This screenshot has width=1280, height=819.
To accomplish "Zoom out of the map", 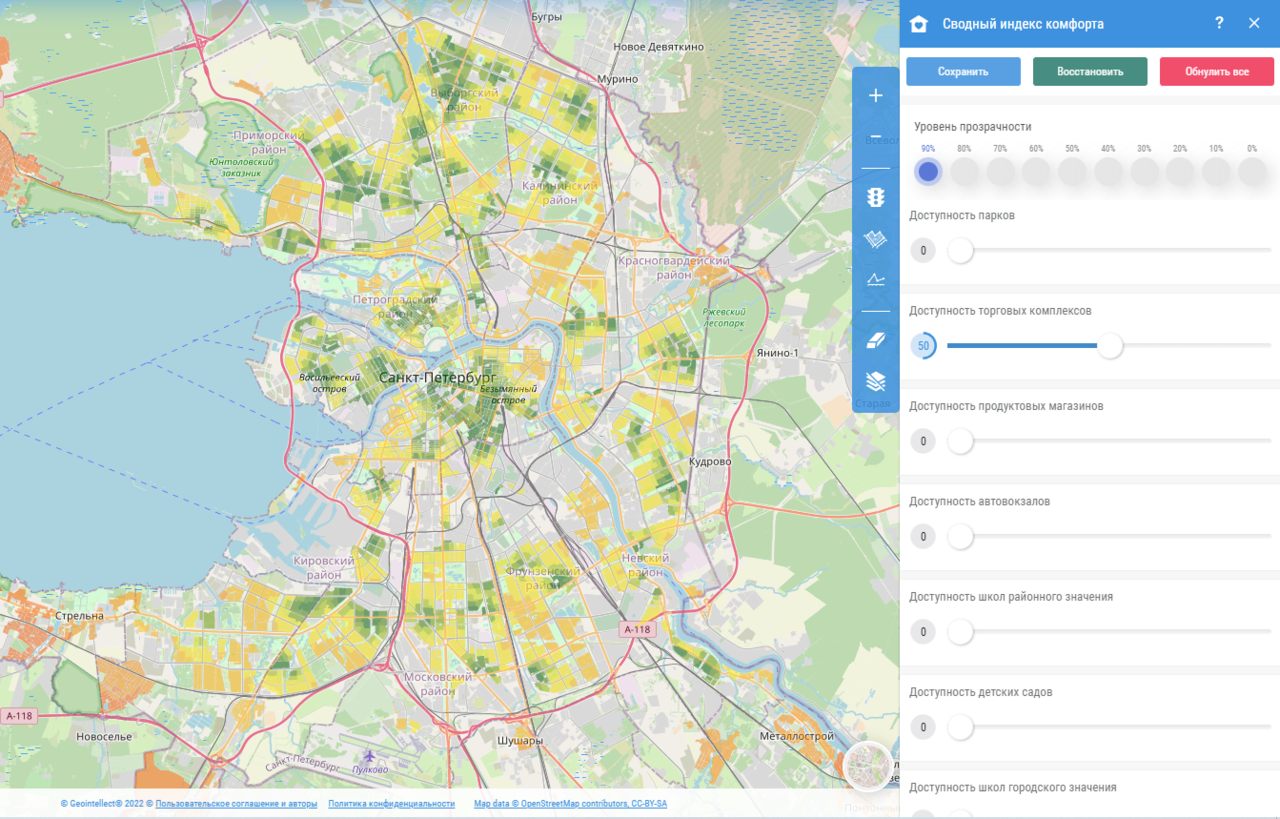I will (x=876, y=137).
